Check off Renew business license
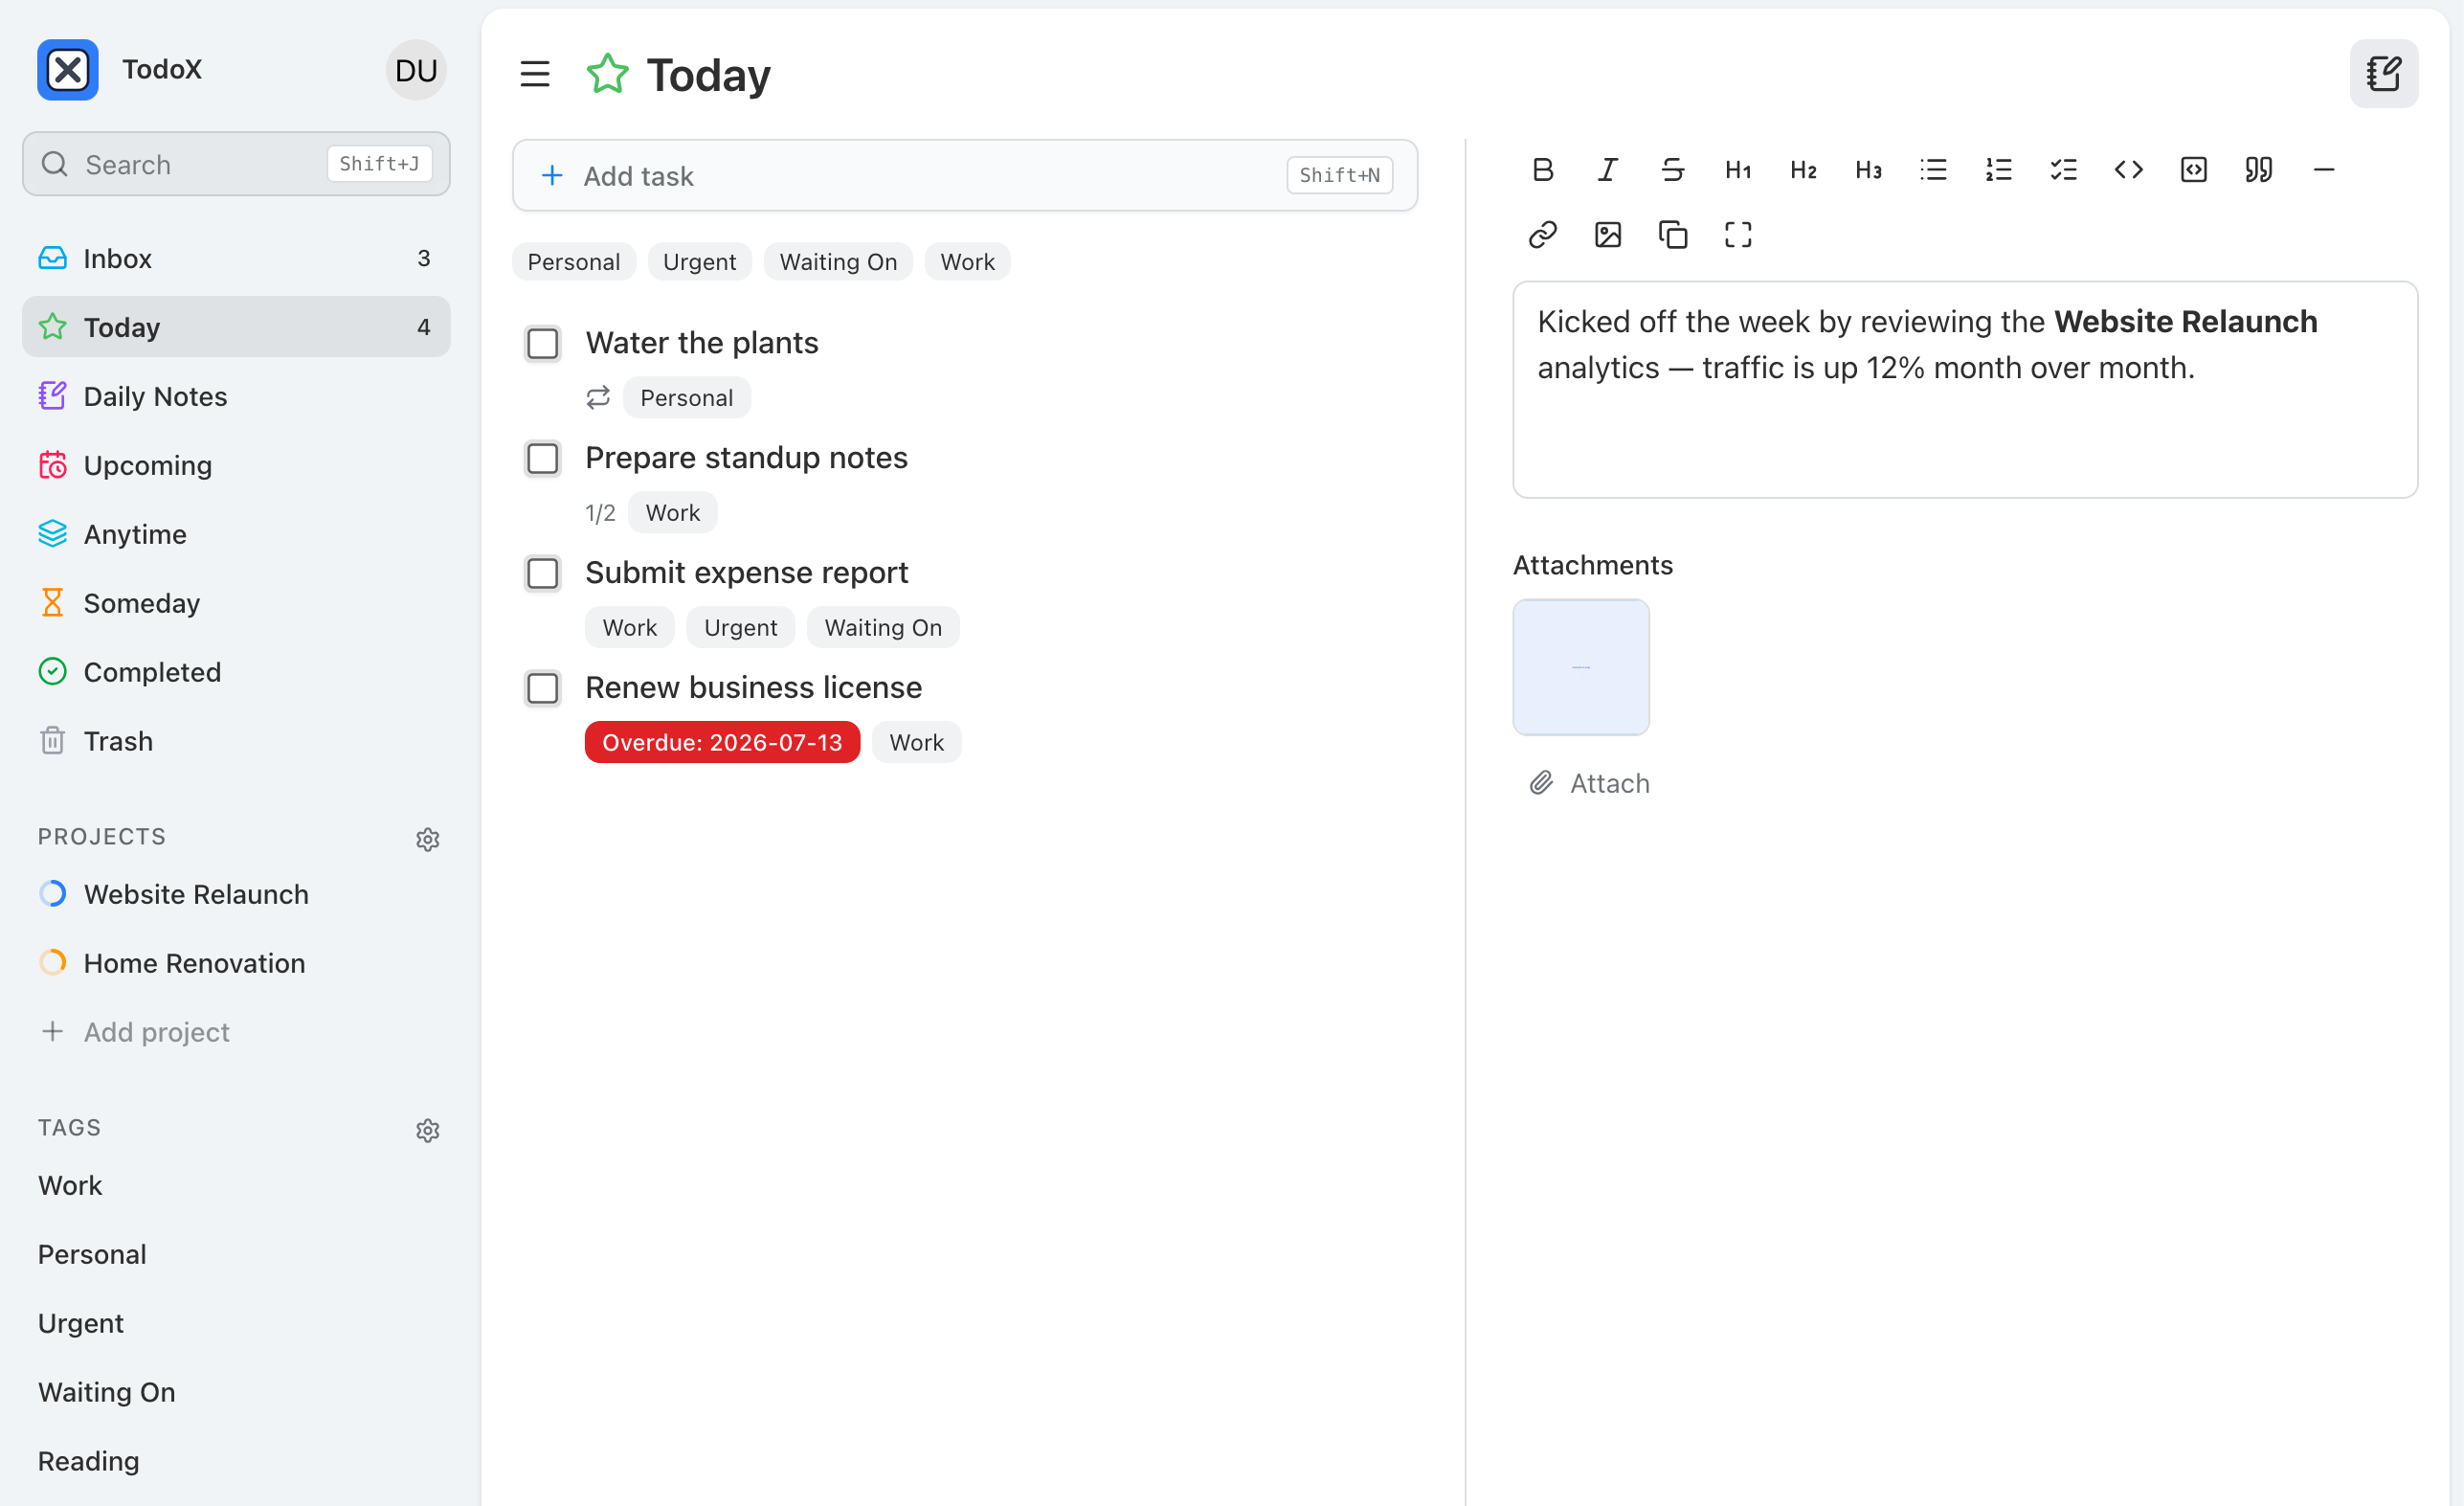 [543, 689]
